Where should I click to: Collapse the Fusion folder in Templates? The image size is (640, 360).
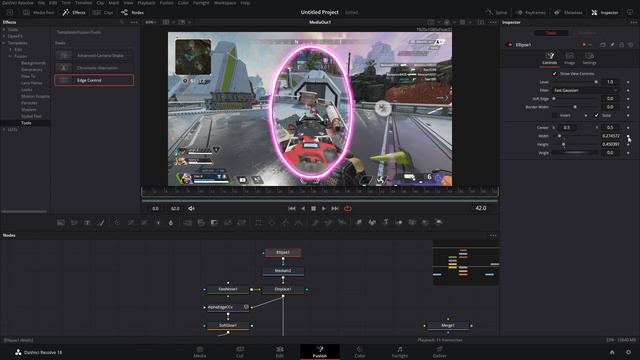tap(11, 56)
